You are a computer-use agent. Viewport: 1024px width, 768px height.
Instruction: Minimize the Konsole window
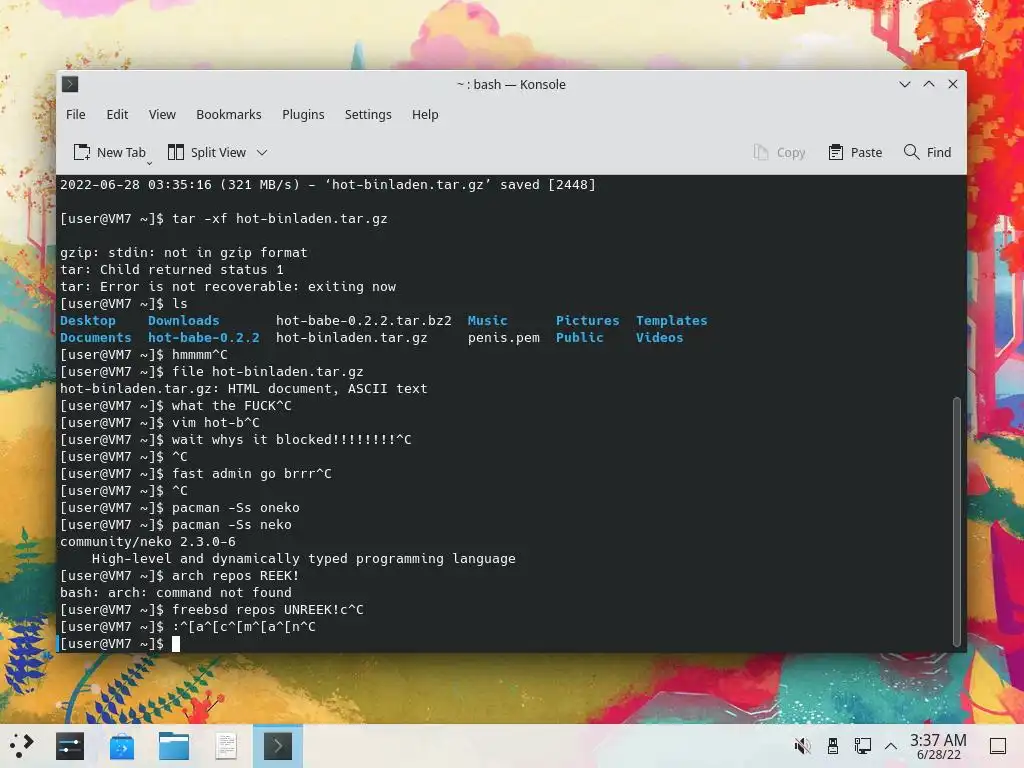[904, 84]
